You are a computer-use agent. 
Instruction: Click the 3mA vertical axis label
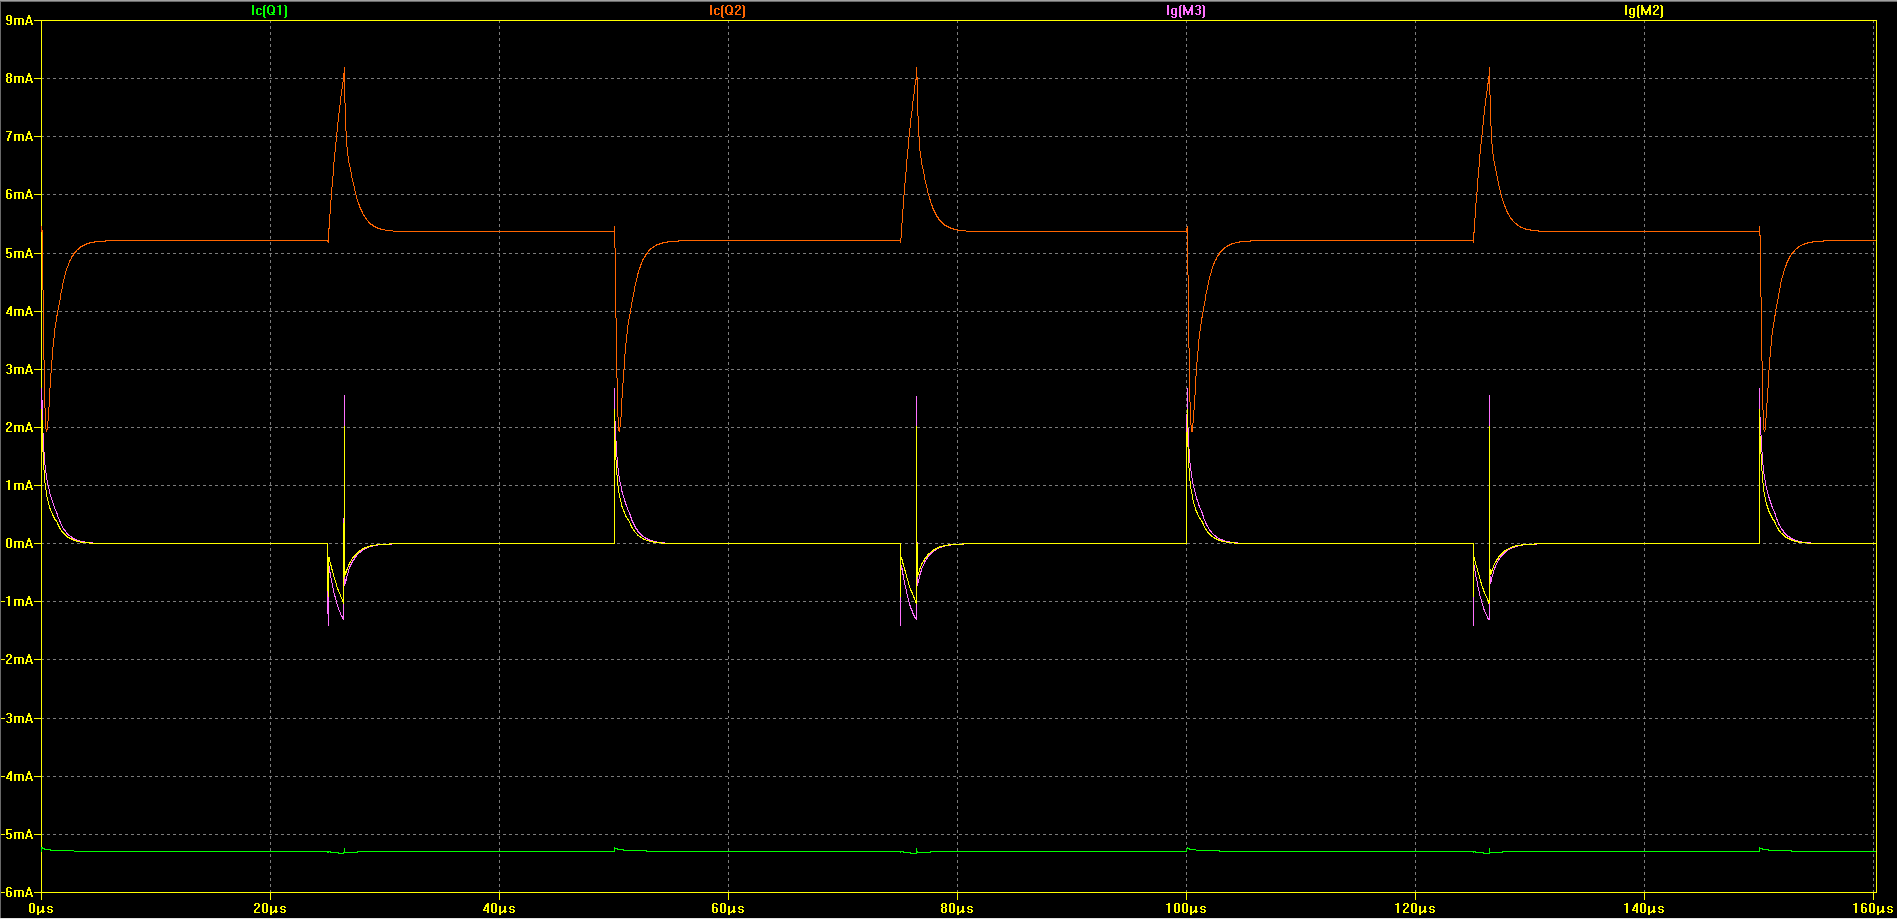pos(19,369)
